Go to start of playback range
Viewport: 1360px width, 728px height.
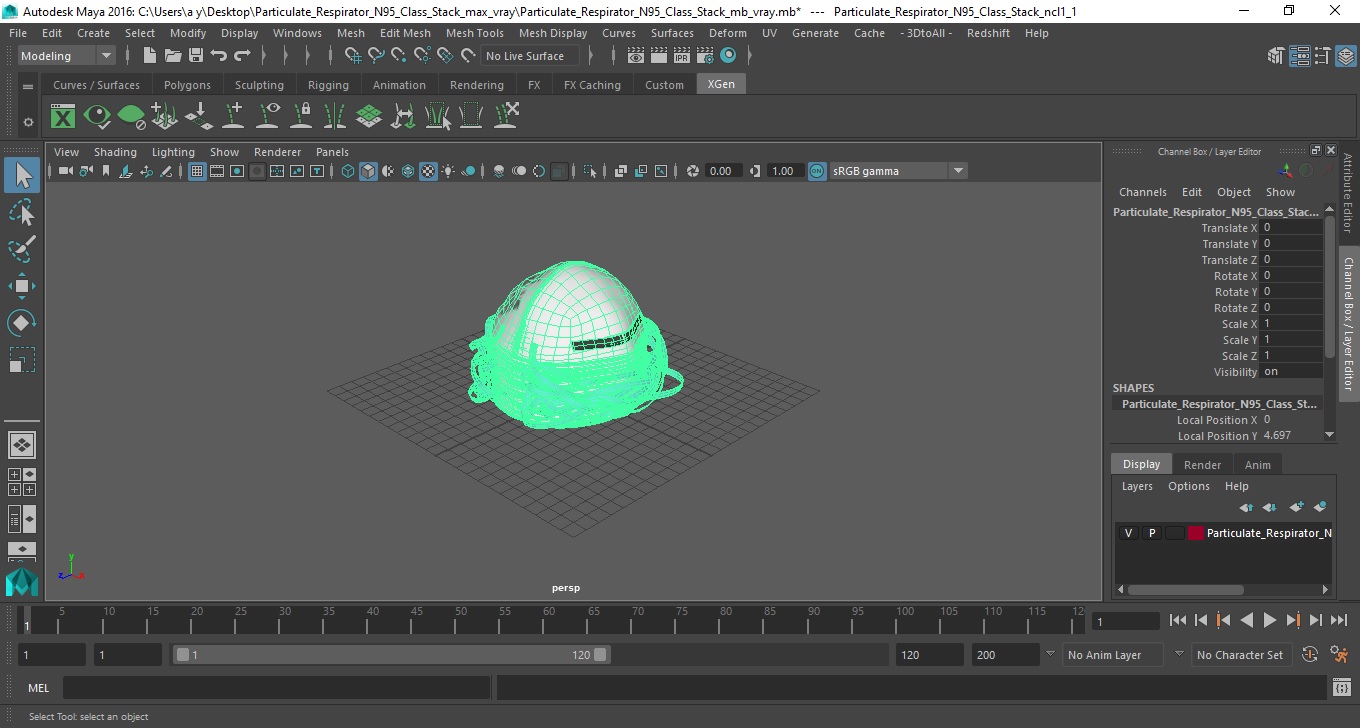click(1178, 620)
